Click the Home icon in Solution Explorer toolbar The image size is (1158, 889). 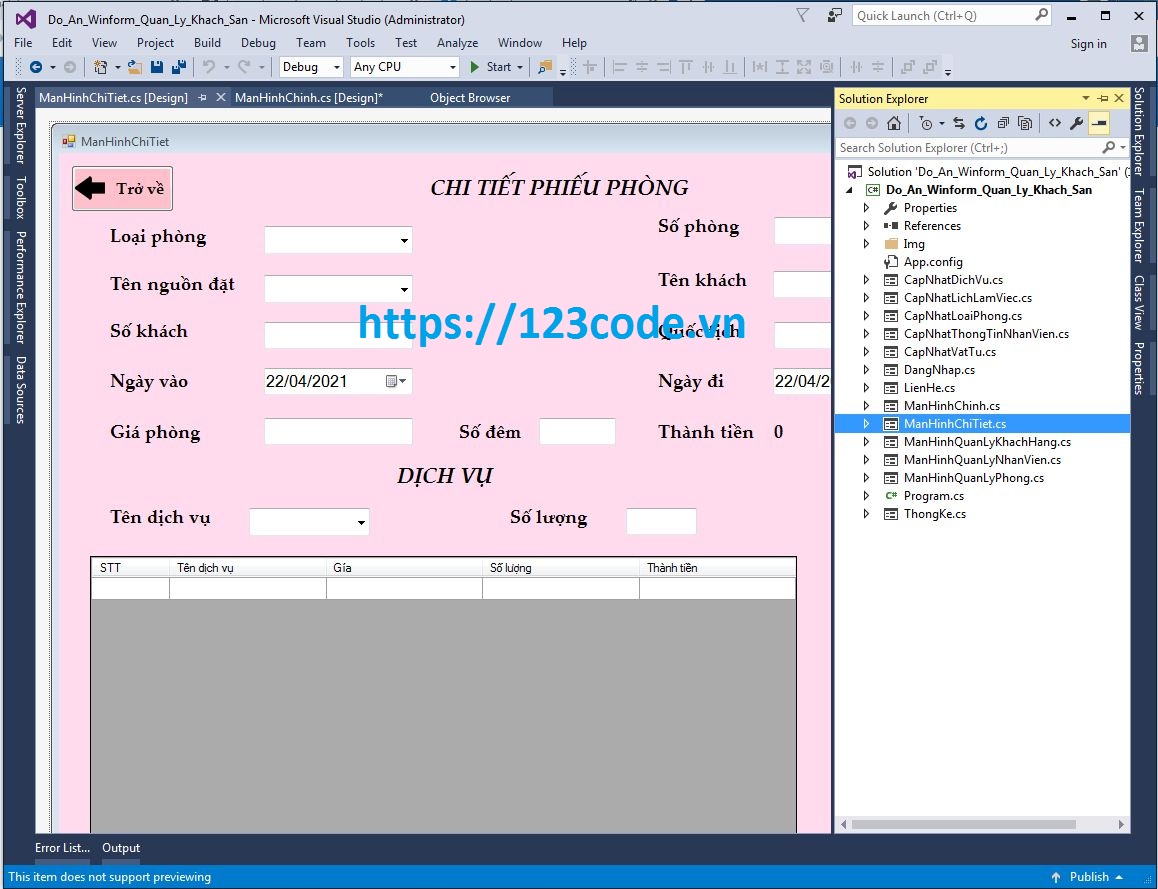(892, 122)
